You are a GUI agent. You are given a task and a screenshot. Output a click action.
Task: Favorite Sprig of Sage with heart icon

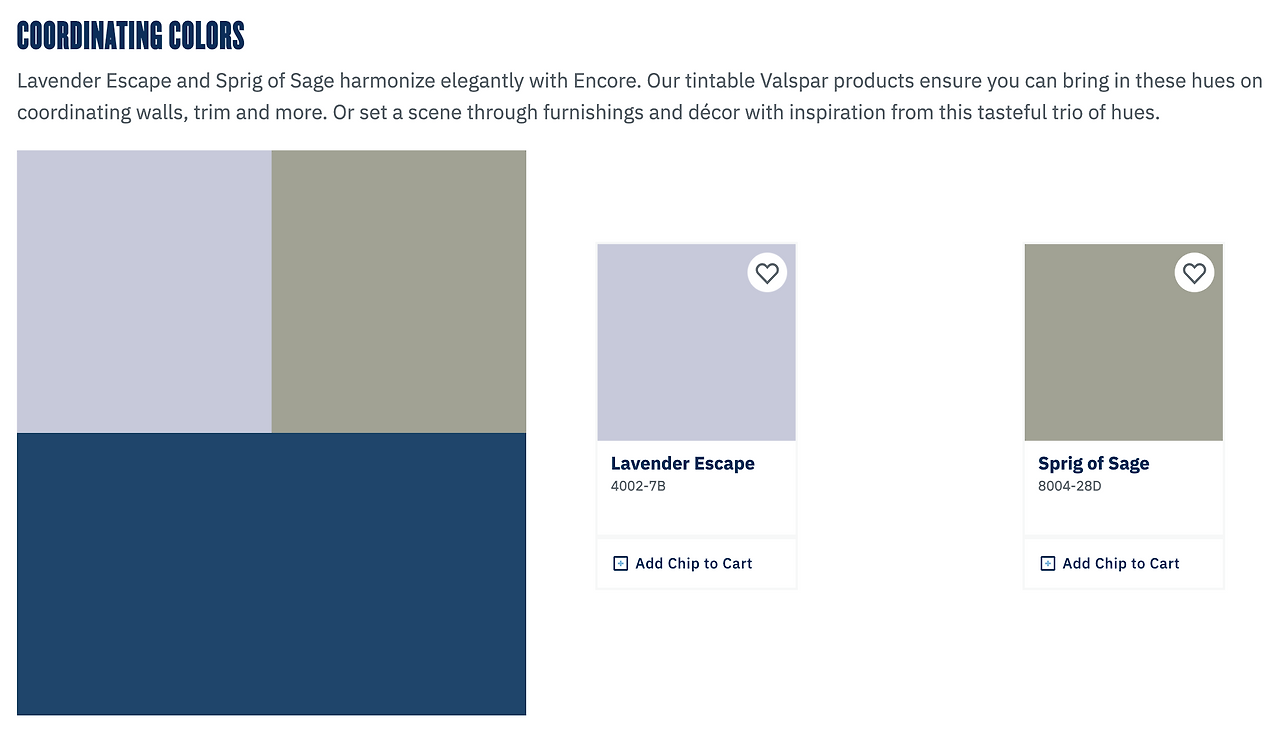click(x=1194, y=273)
